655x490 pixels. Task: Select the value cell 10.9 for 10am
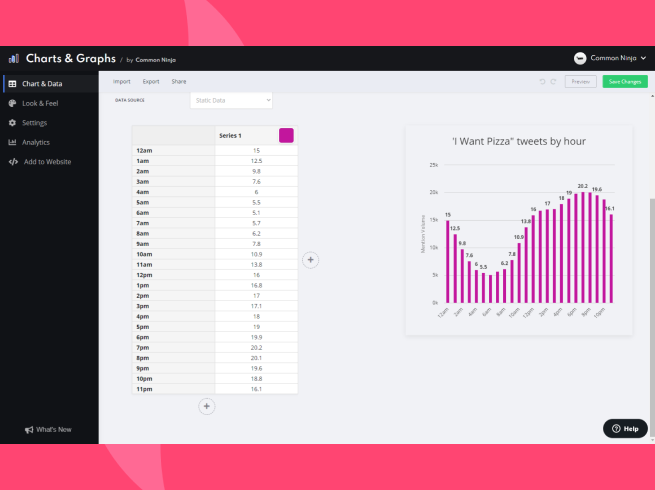click(x=256, y=254)
